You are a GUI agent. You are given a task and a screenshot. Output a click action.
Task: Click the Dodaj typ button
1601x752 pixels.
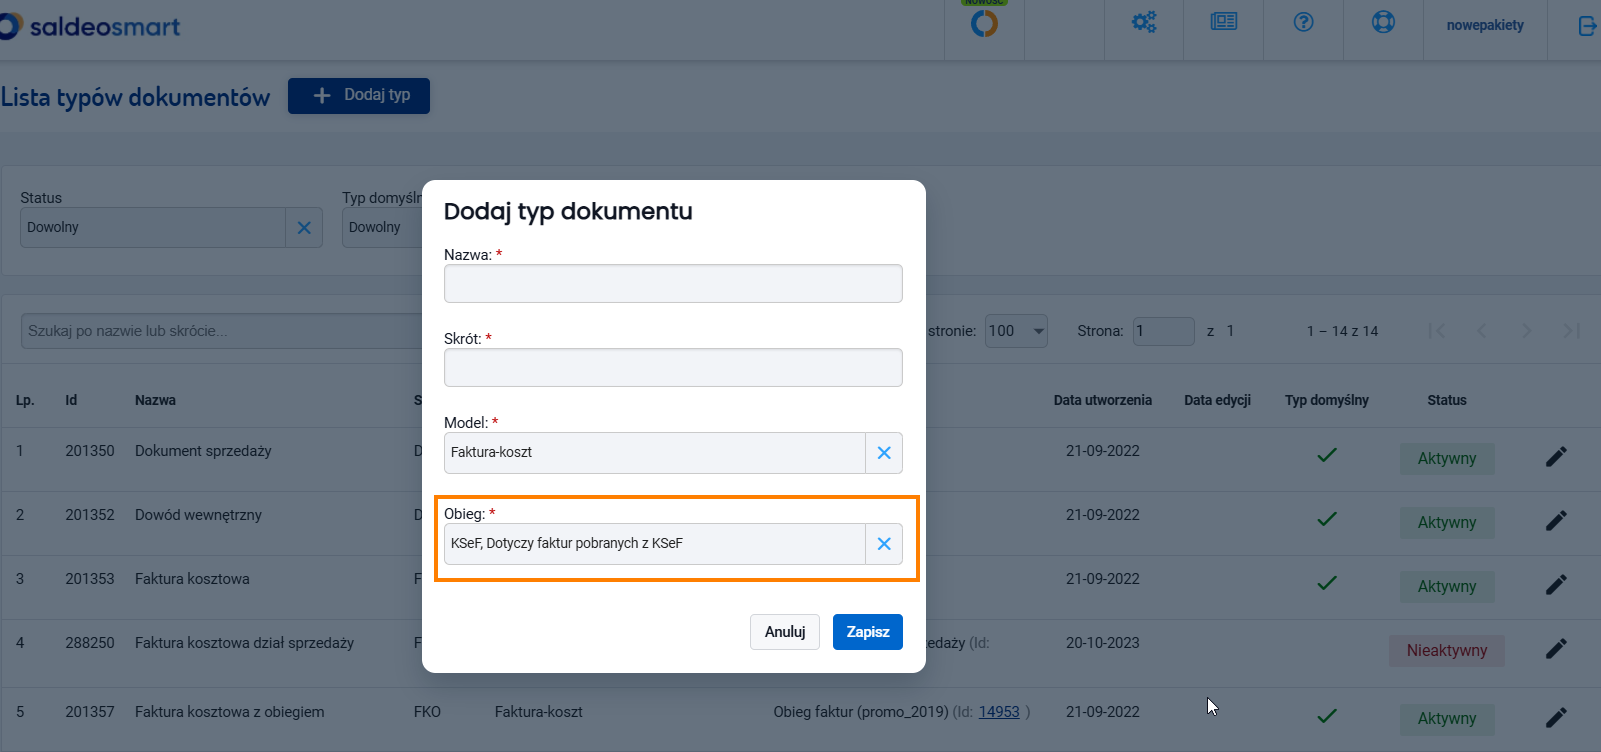click(x=359, y=96)
